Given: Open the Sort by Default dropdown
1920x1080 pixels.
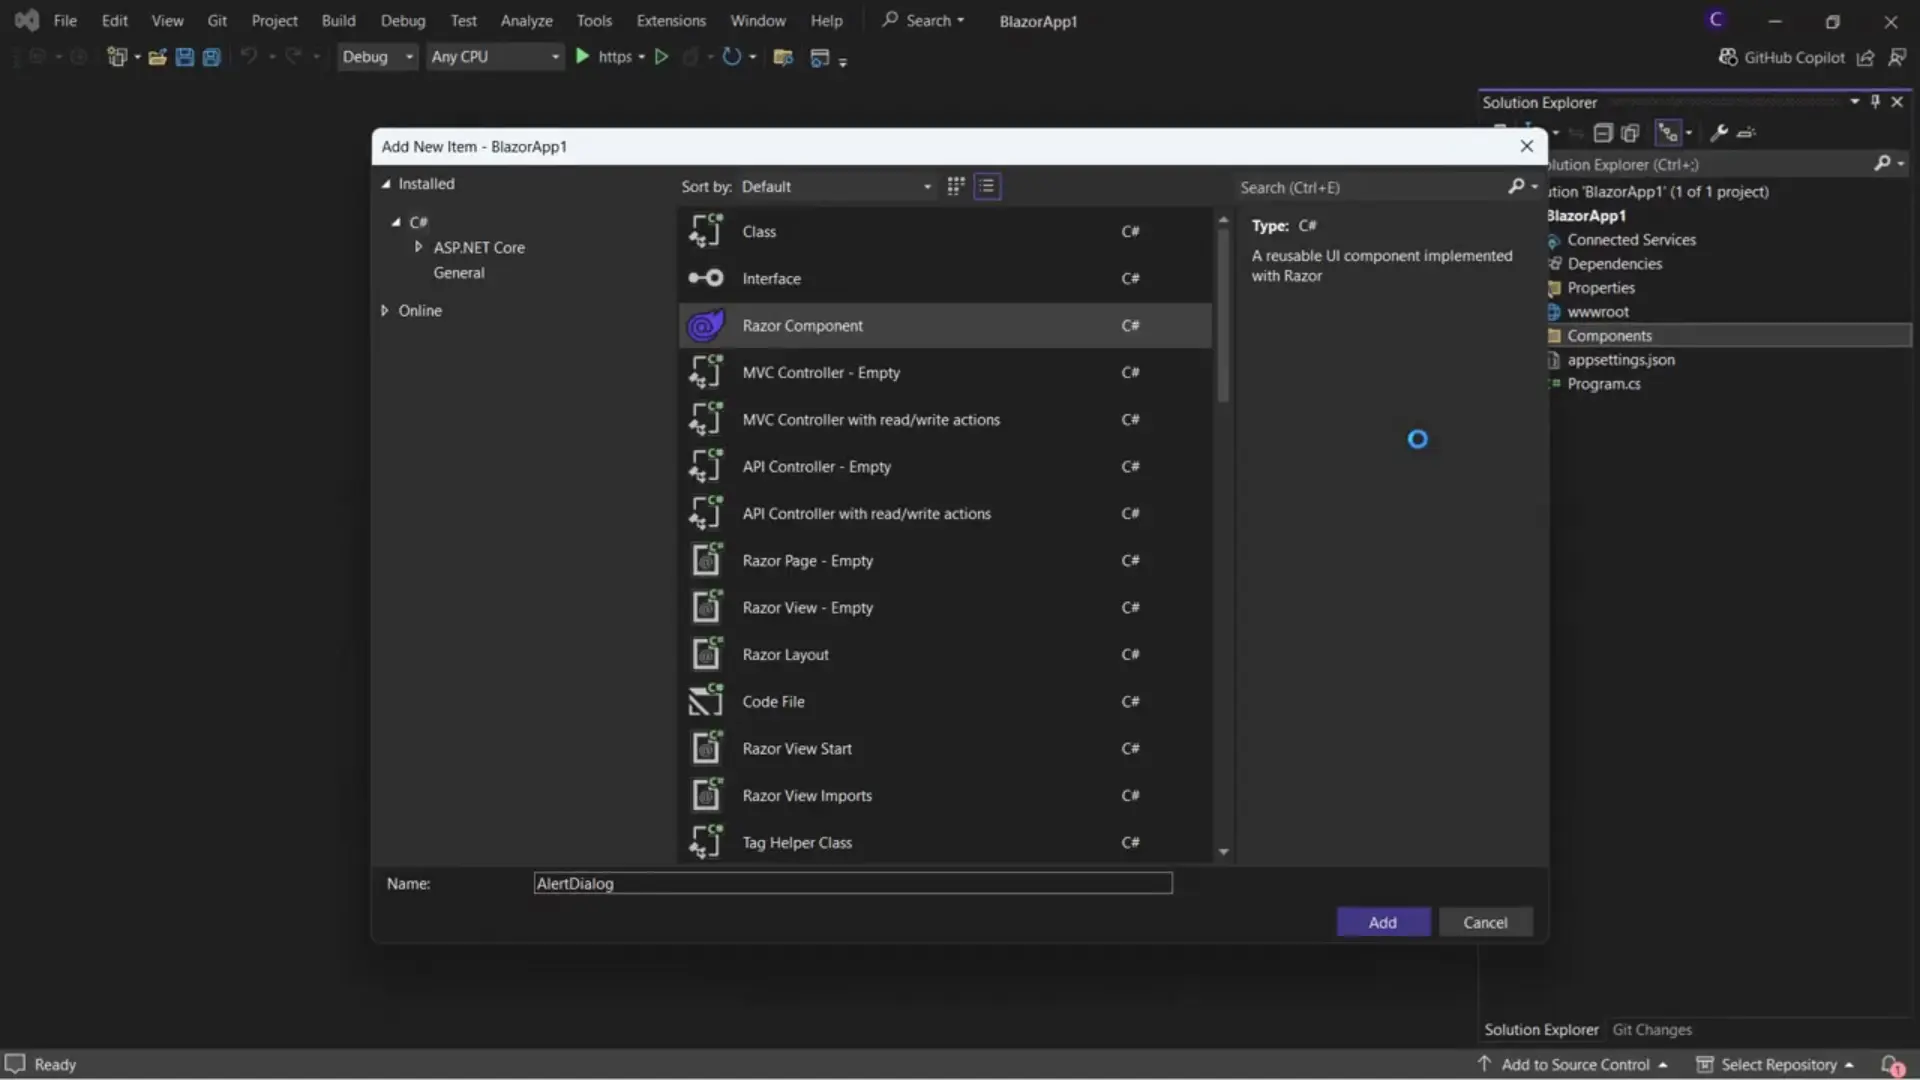Looking at the screenshot, I should click(x=925, y=186).
